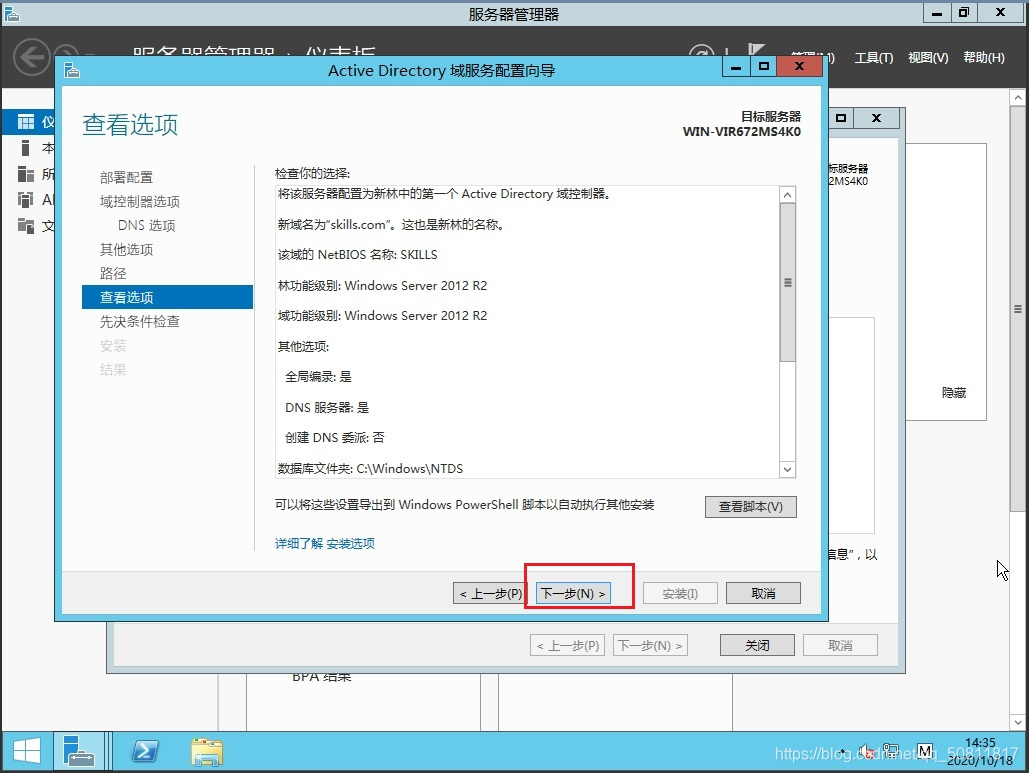Click the Server Manager title bar icon
Screen dimensions: 1029x773
(11, 14)
